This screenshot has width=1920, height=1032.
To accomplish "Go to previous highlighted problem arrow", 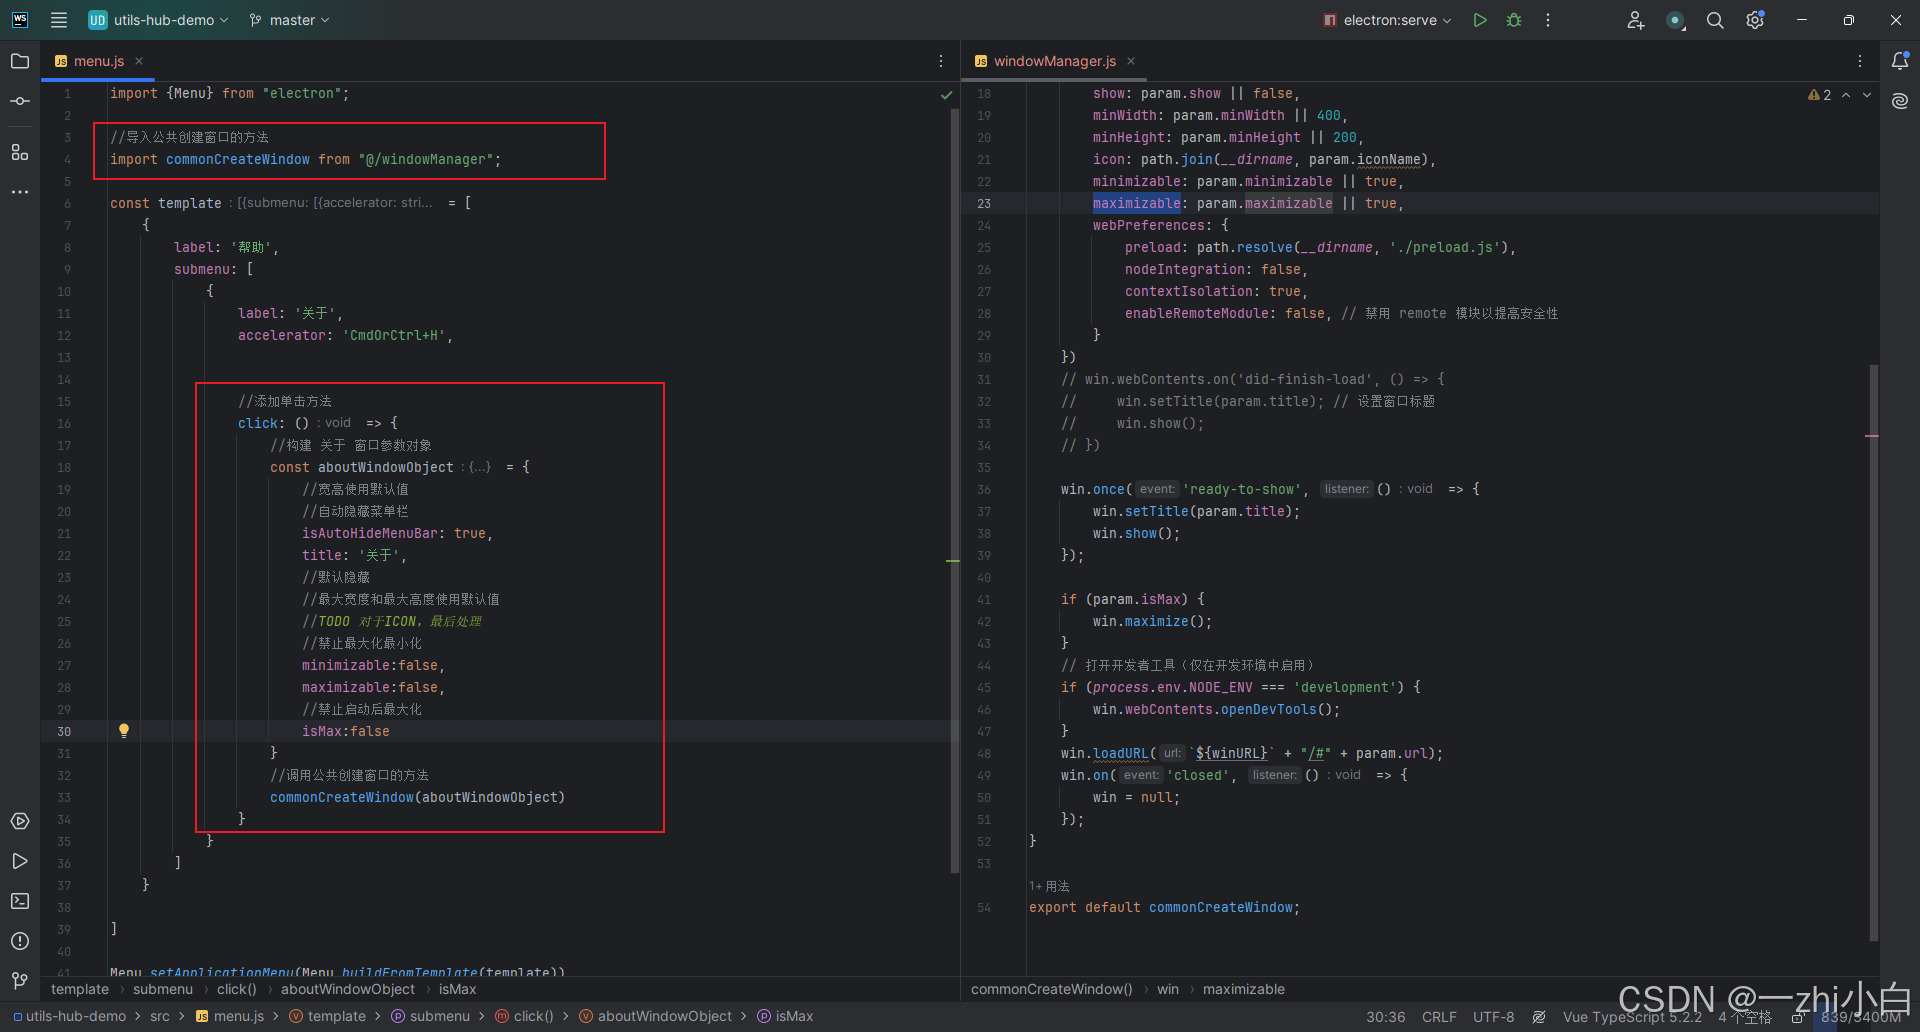I will [1846, 95].
